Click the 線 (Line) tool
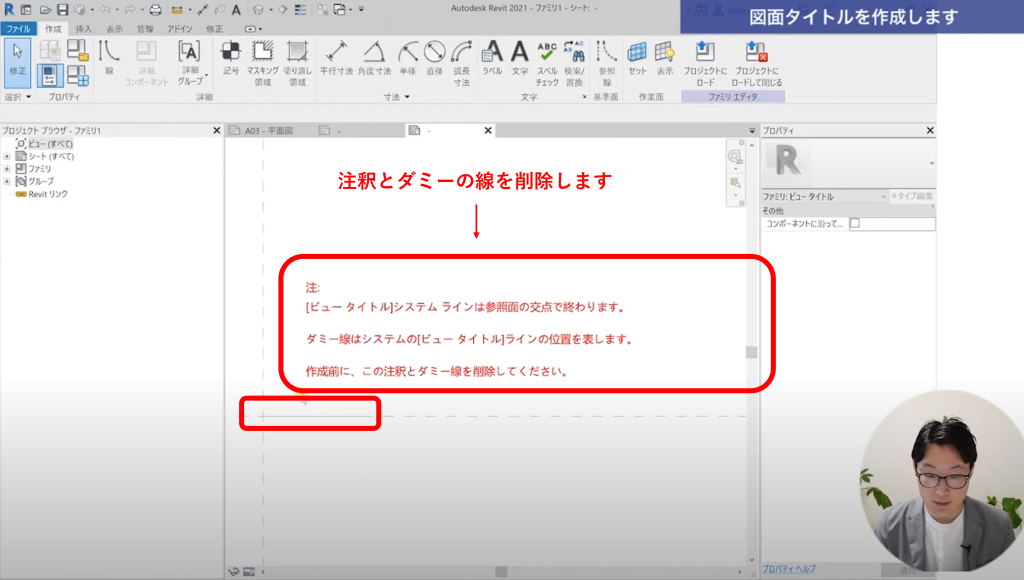Image resolution: width=1024 pixels, height=580 pixels. (x=108, y=60)
